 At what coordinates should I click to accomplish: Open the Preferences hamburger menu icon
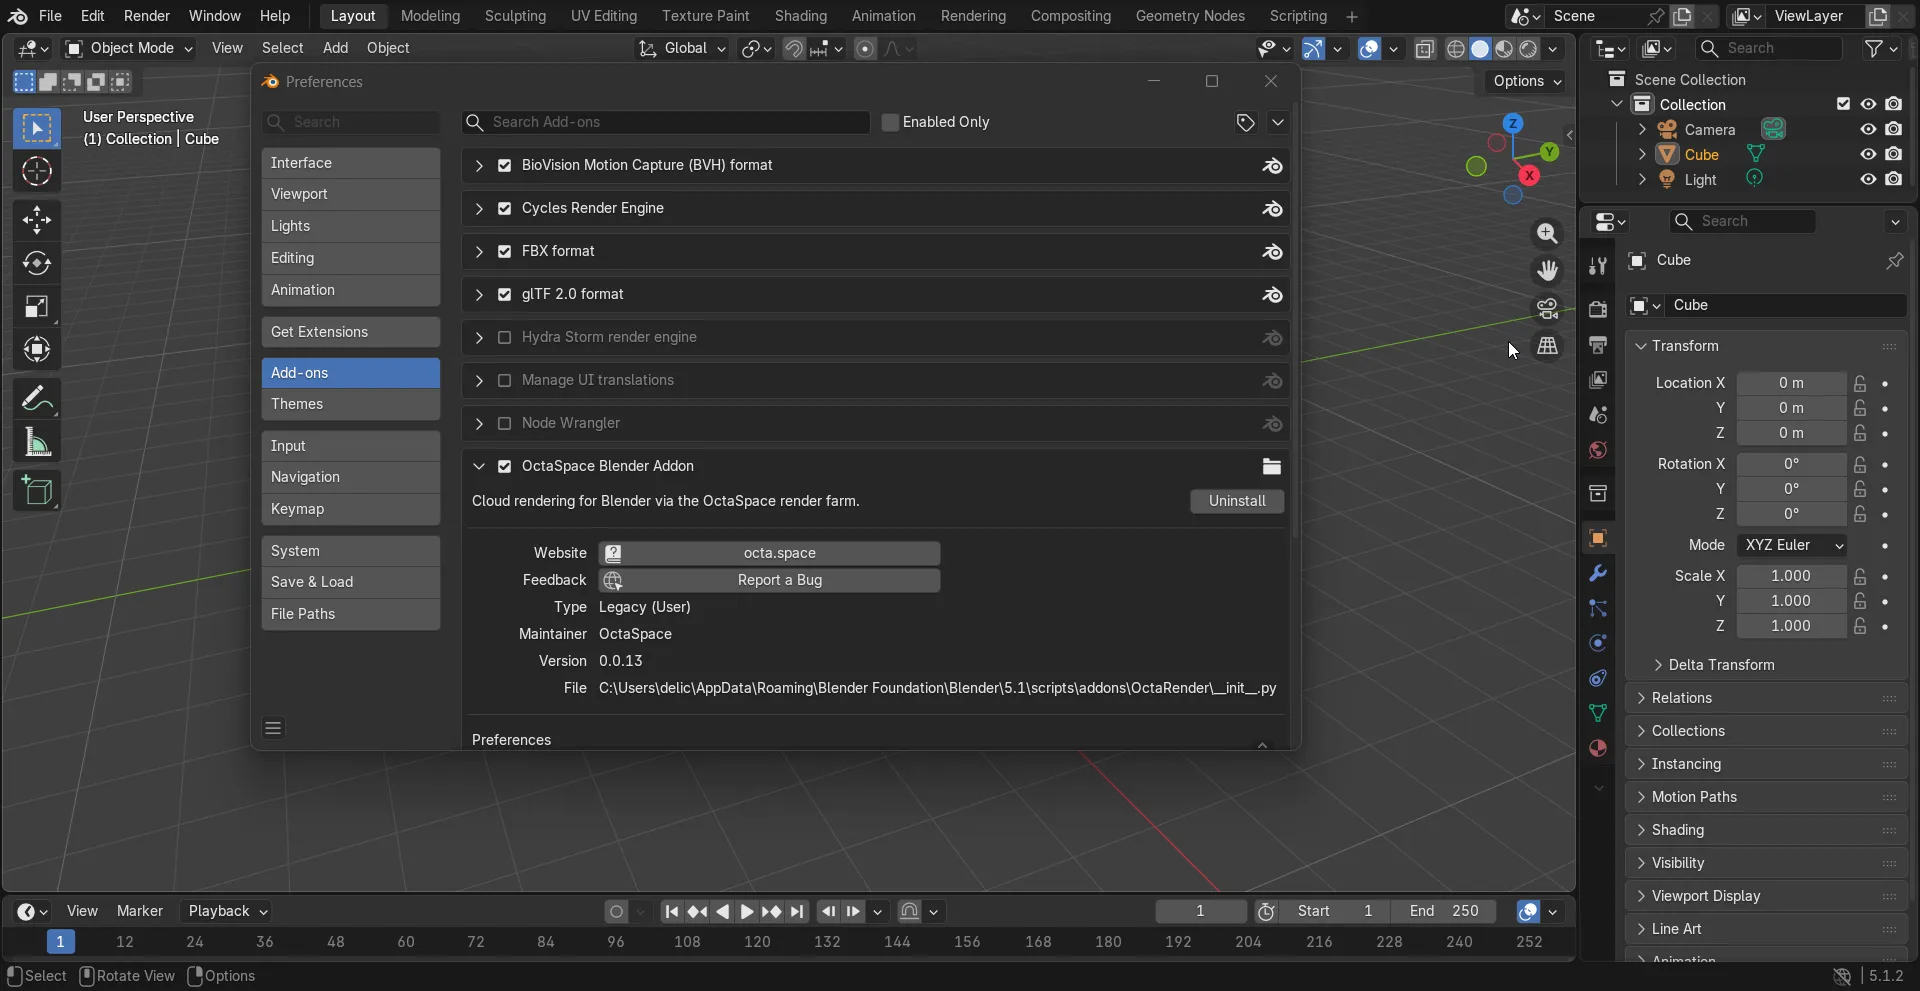point(273,728)
